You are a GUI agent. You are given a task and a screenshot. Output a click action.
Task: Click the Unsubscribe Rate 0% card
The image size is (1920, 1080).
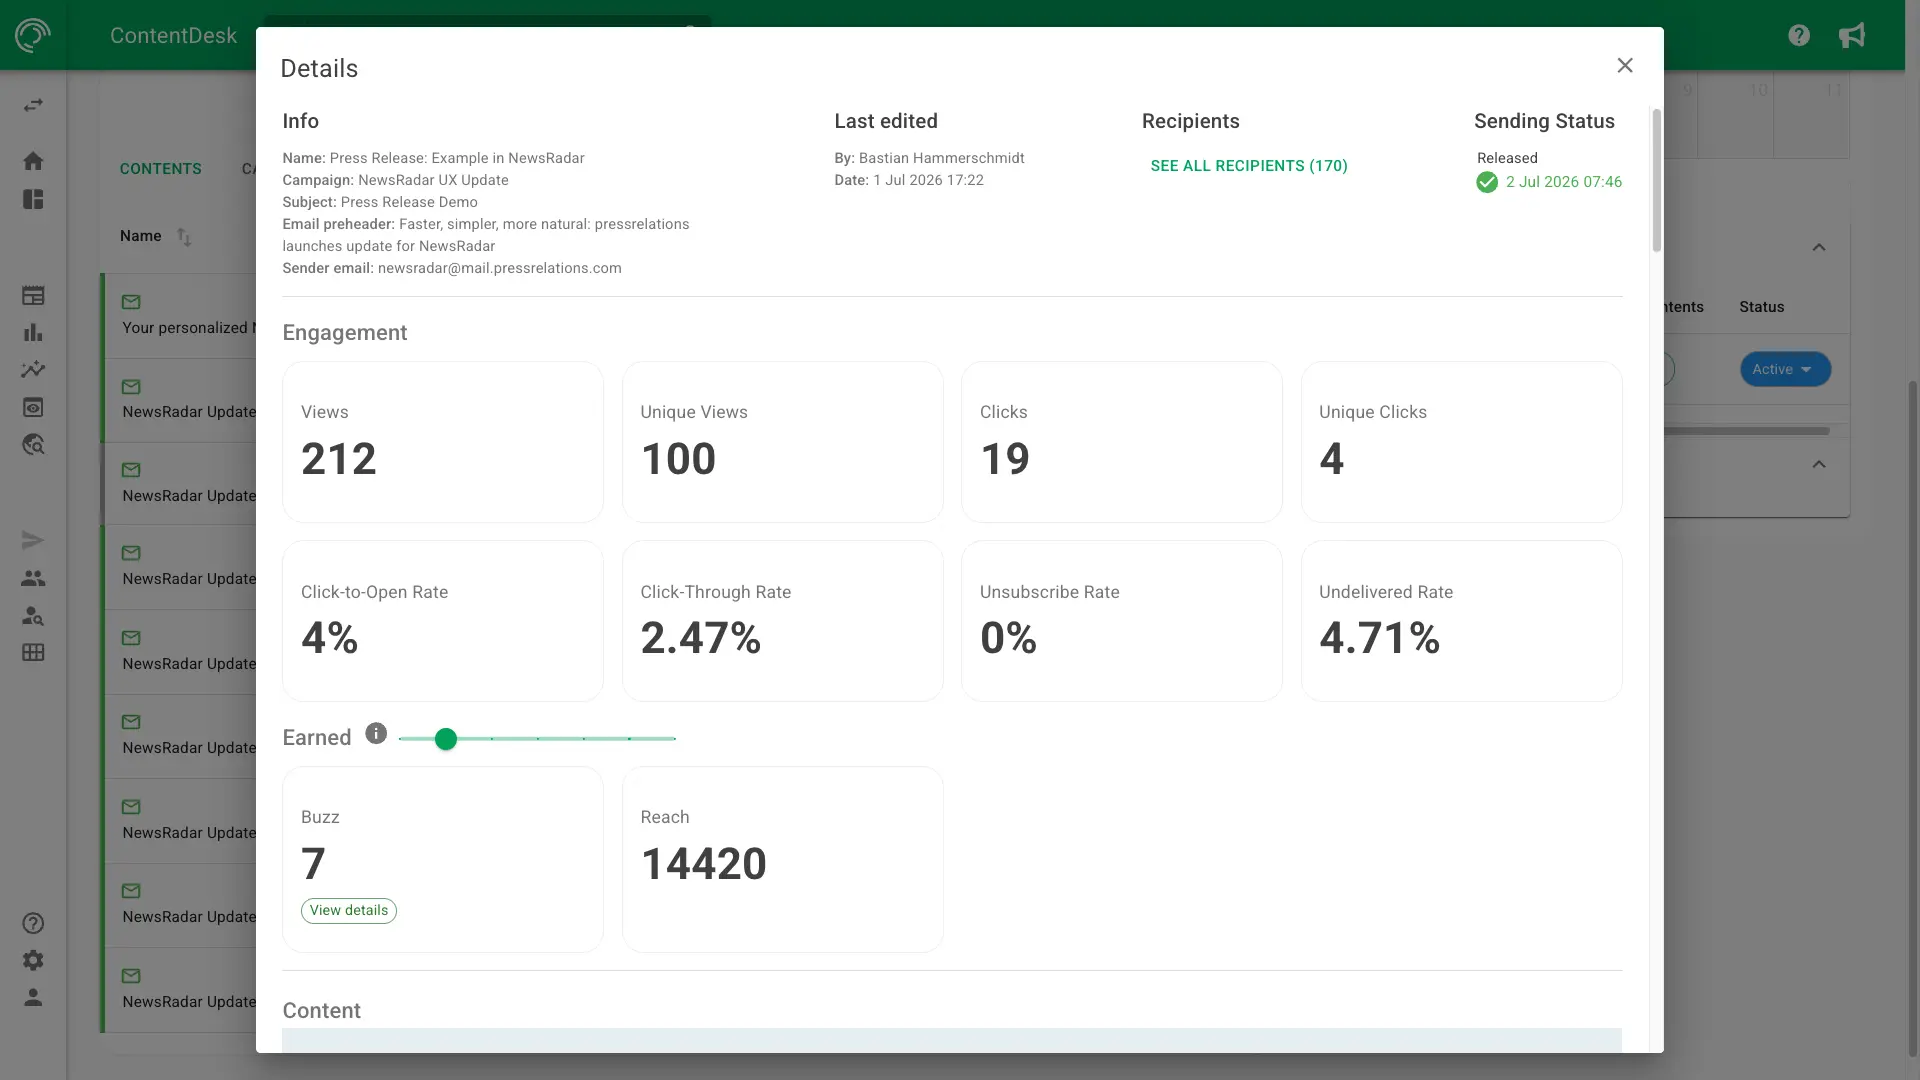pos(1122,621)
